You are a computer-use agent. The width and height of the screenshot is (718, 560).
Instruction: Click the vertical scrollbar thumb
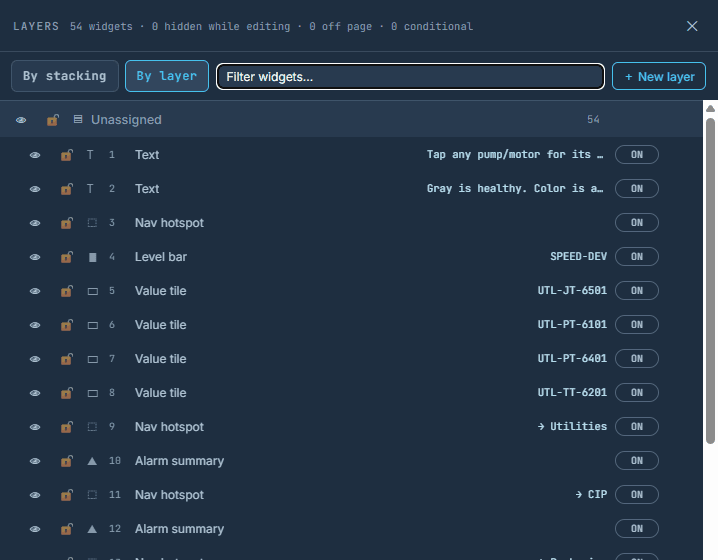tap(710, 281)
